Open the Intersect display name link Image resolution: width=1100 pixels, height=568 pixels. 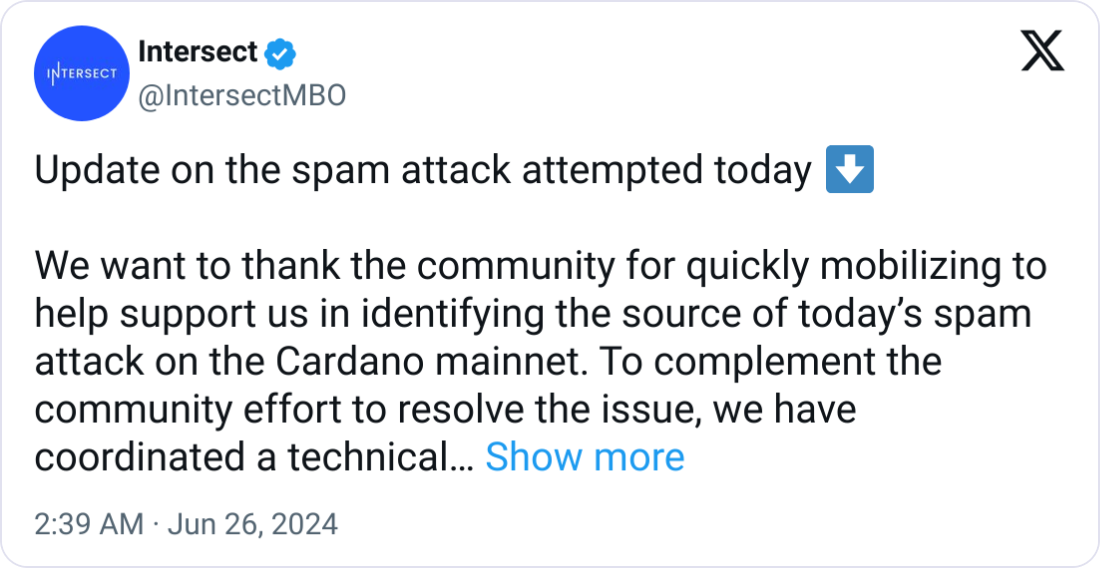tap(198, 53)
